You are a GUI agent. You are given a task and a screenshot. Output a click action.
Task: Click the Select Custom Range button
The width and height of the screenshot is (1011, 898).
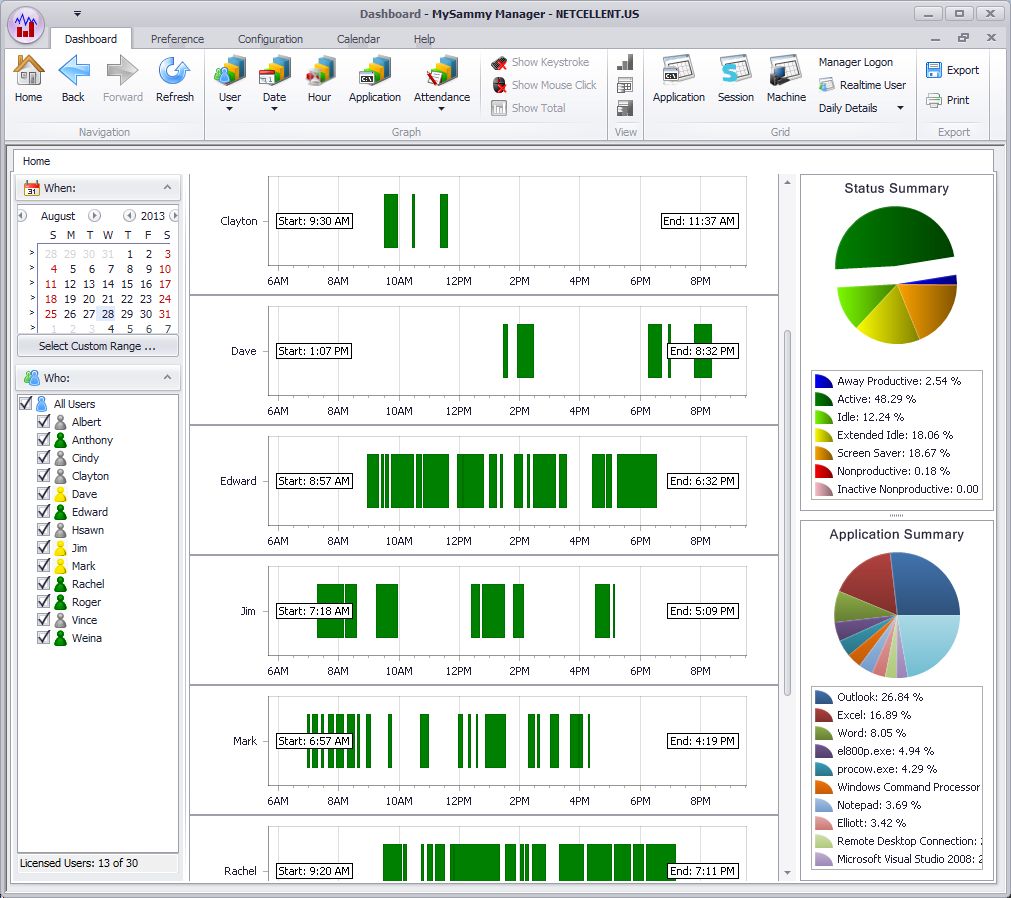97,346
